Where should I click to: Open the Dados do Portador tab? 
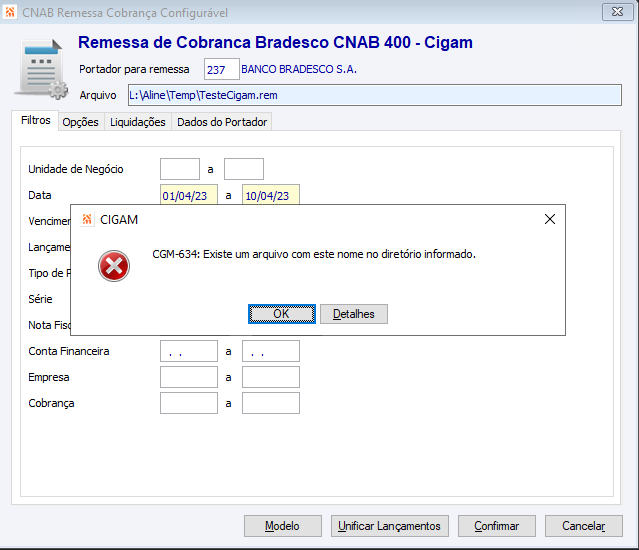coord(222,122)
